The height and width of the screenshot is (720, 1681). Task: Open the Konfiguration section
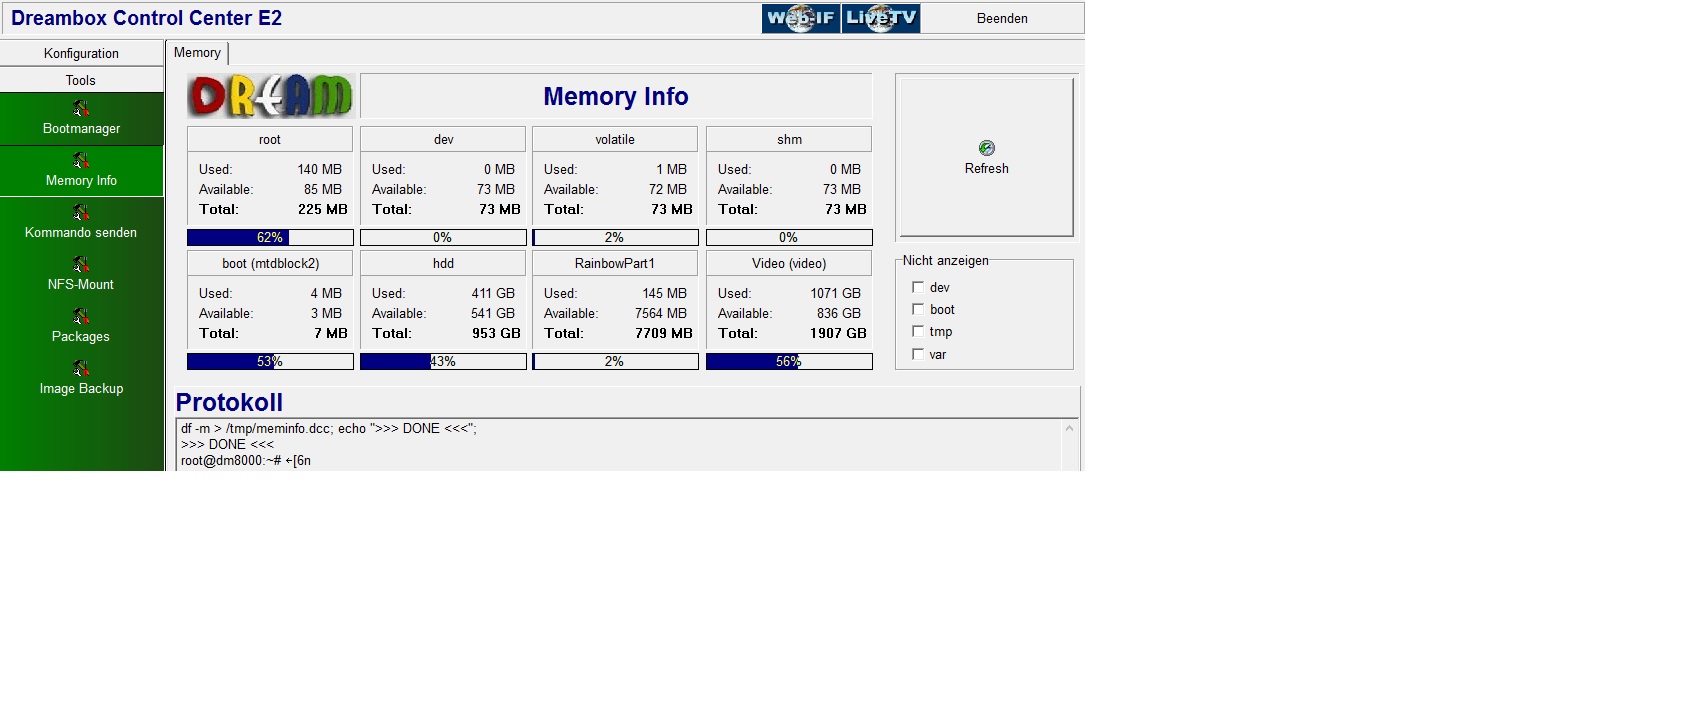[x=81, y=53]
